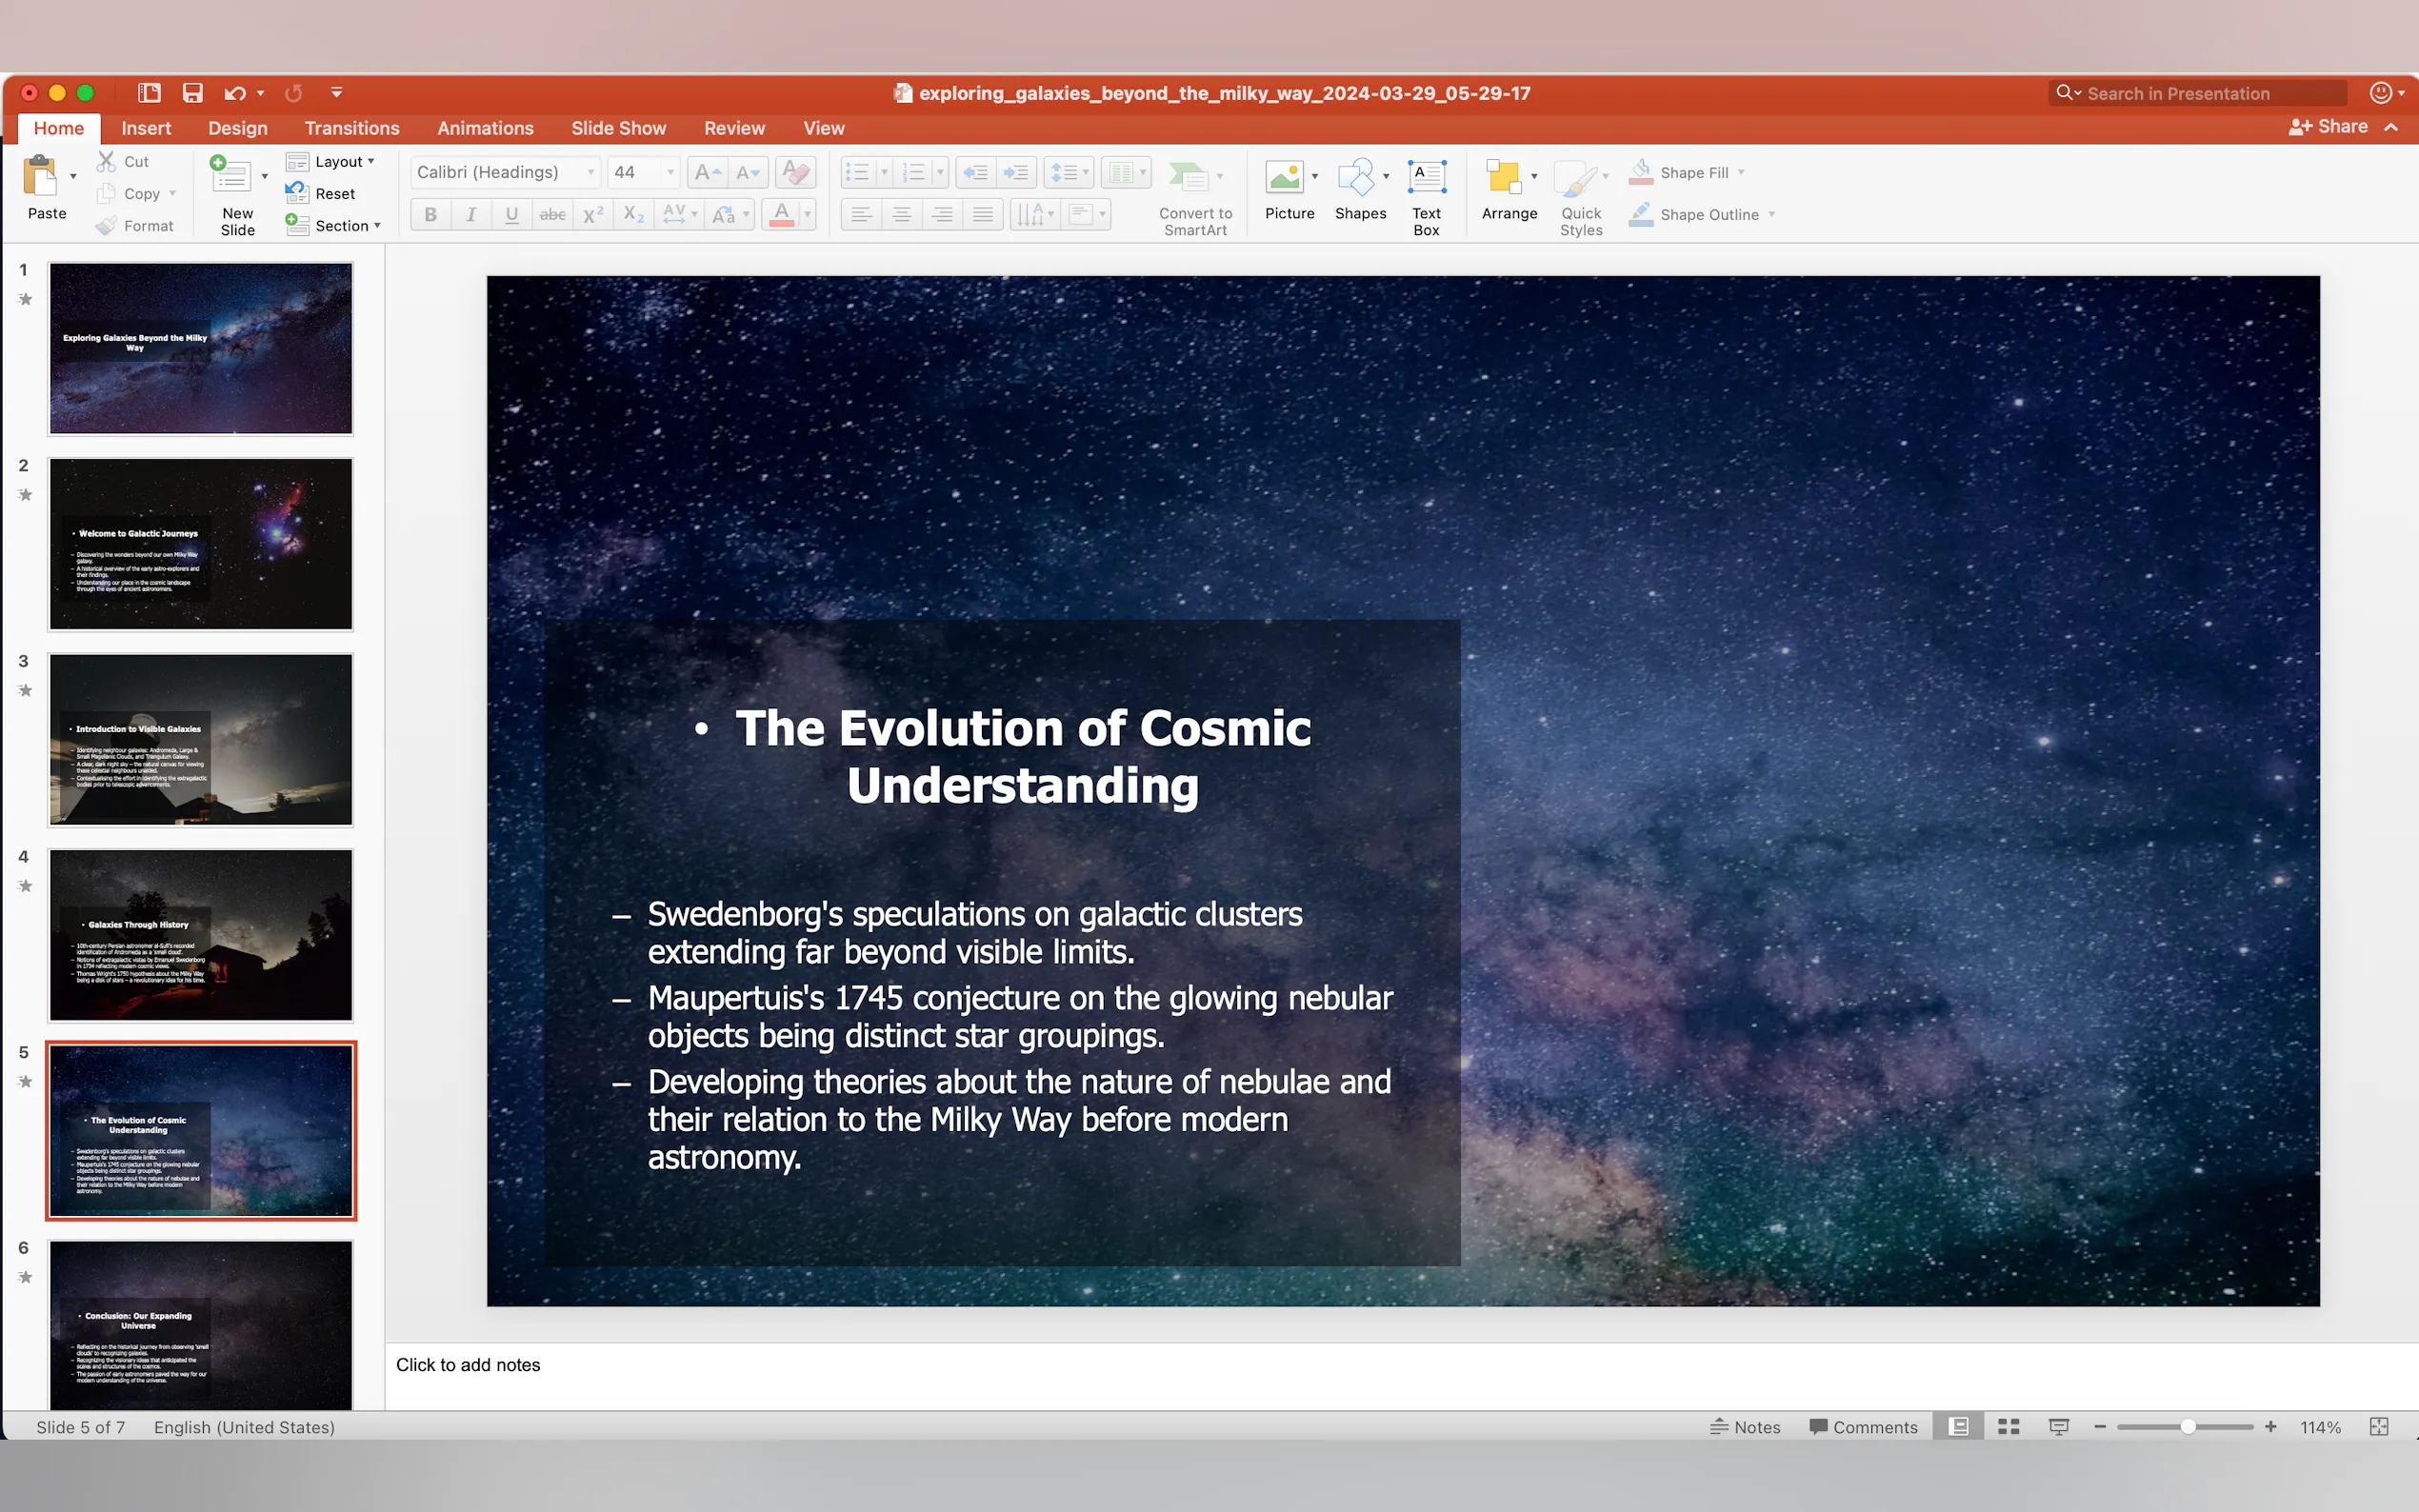Screen dimensions: 2419x1512
Task: Click the Clear Formatting eraser icon
Action: pyautogui.click(x=796, y=172)
